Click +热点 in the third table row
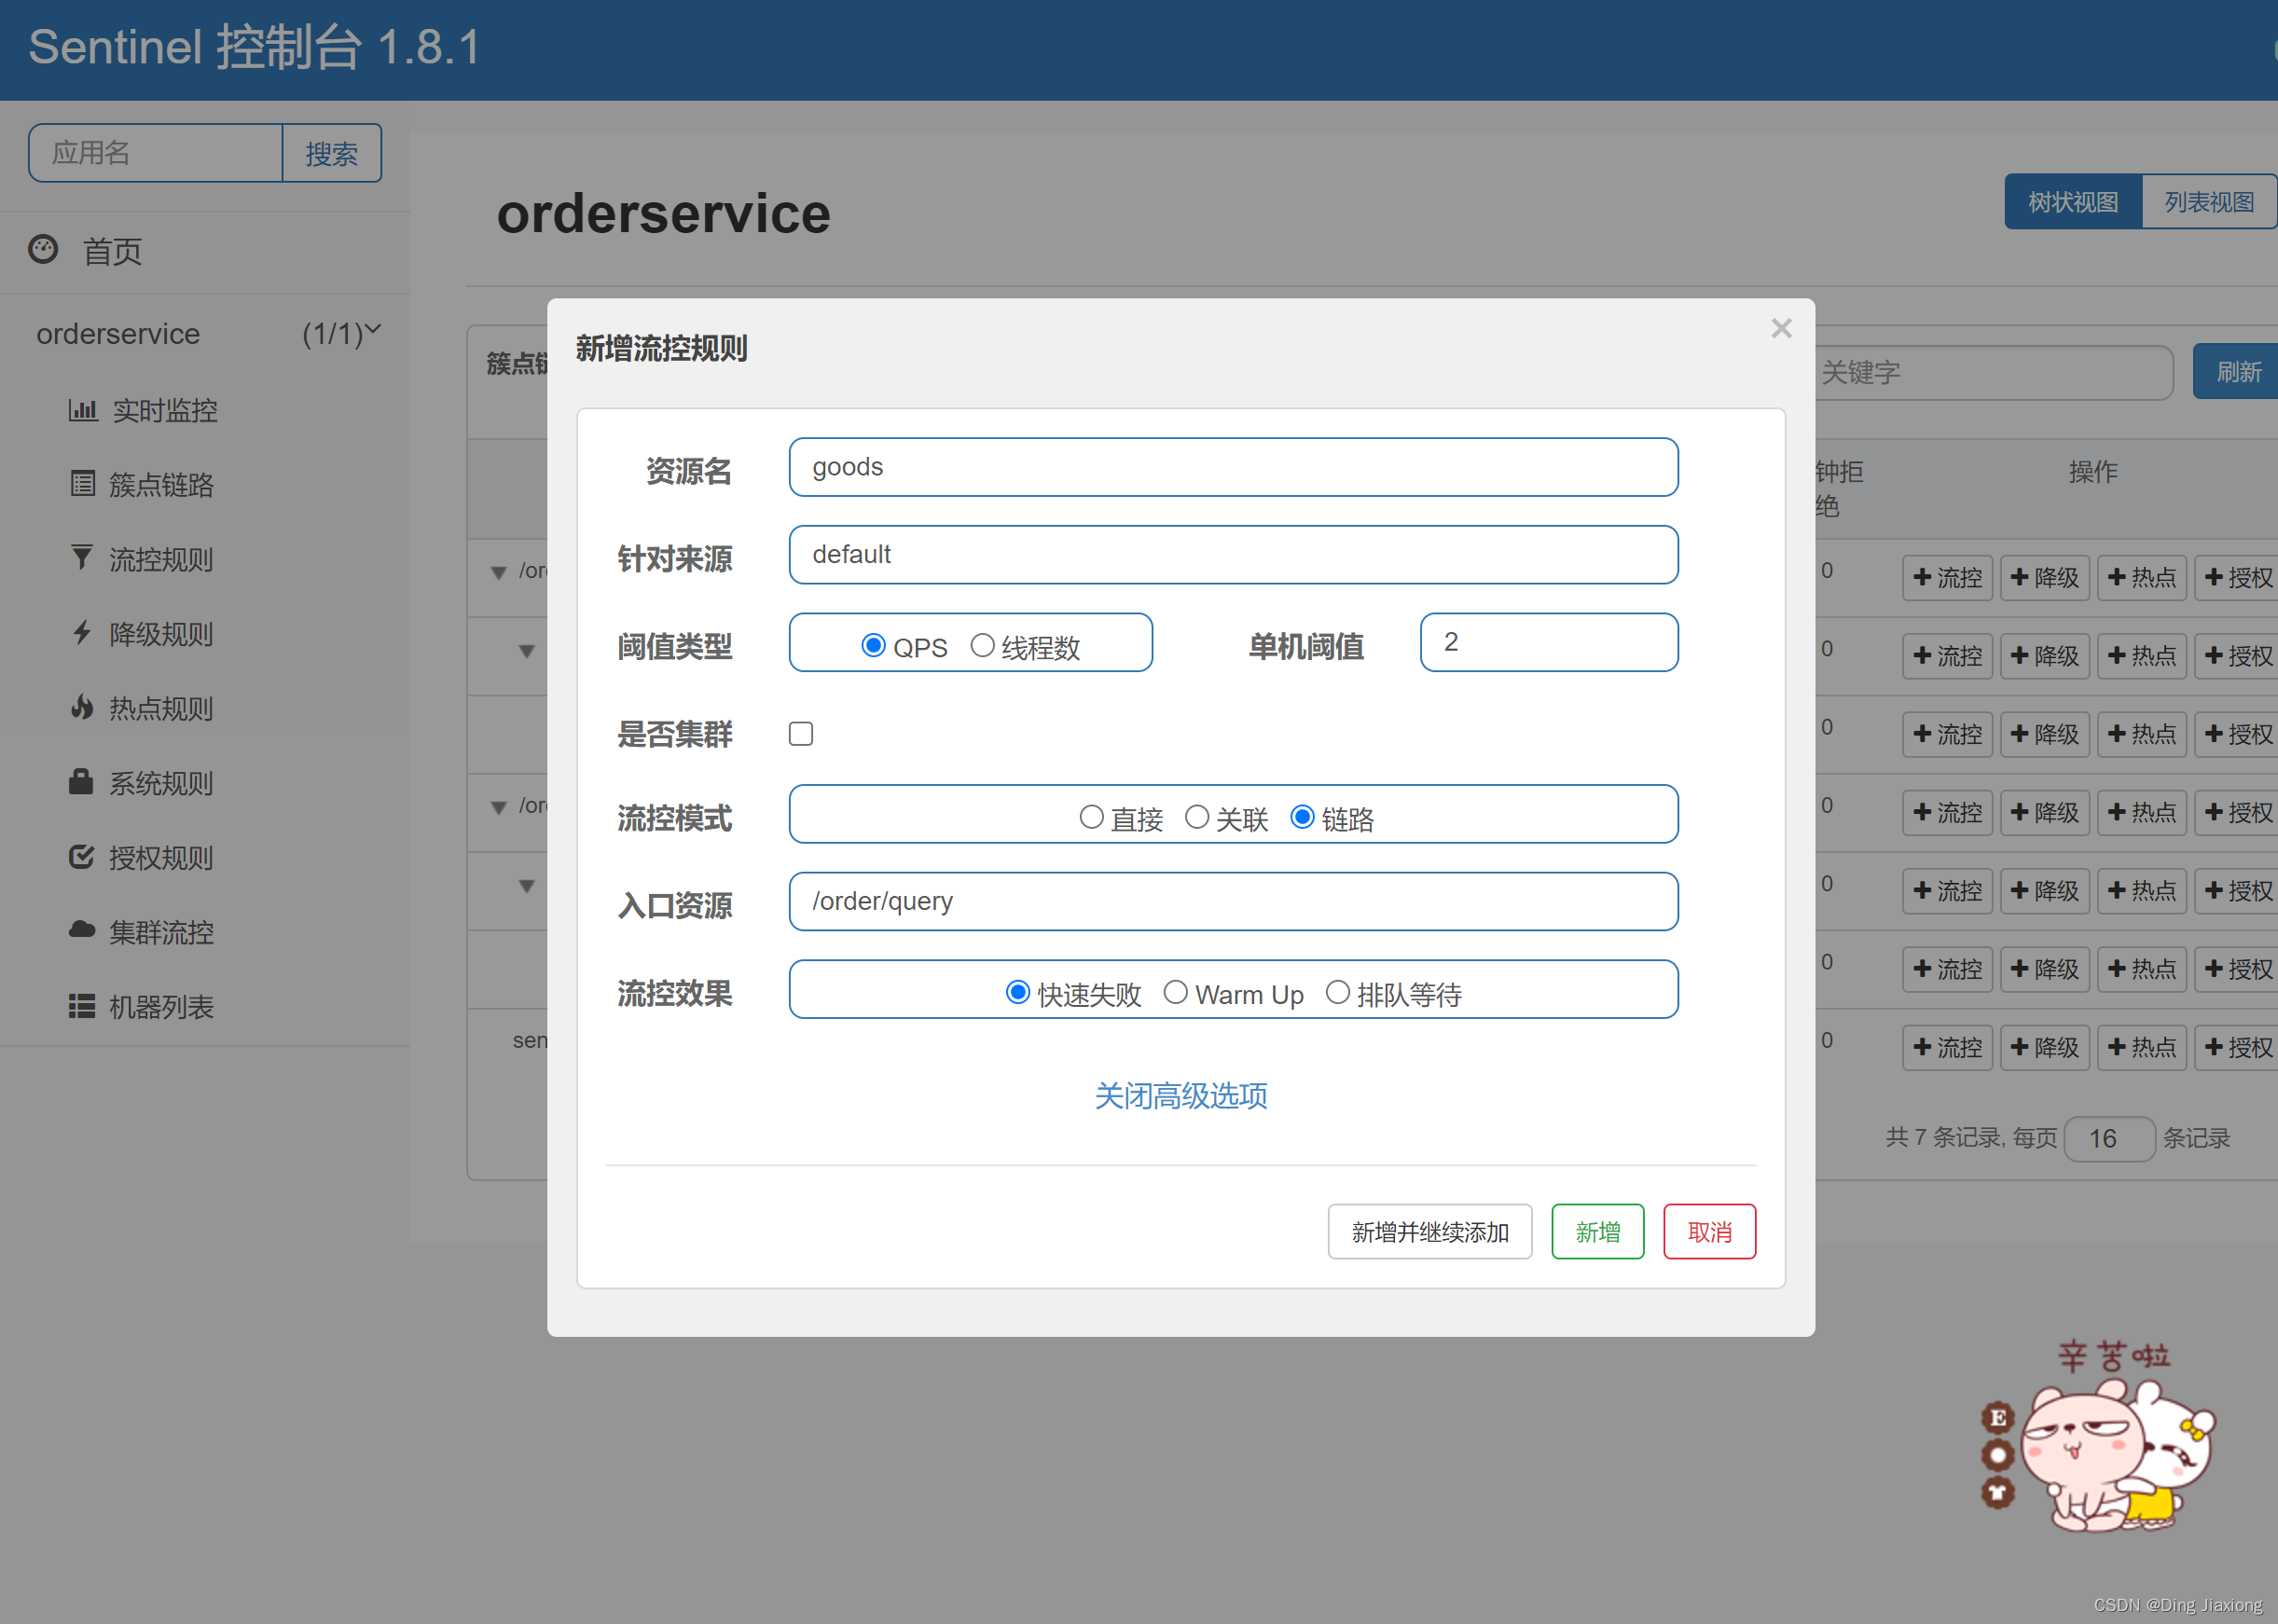This screenshot has width=2278, height=1624. [x=2142, y=734]
